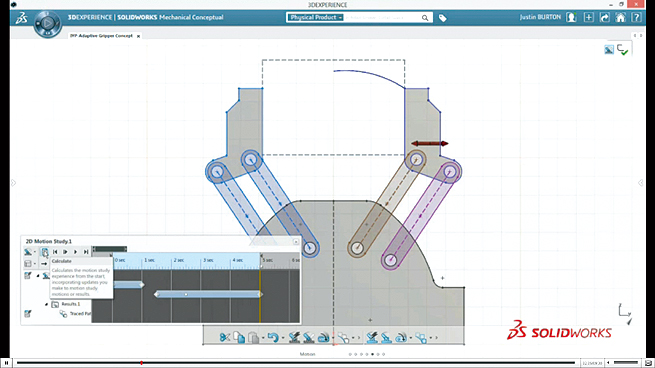Click the Calculate motion study icon
Viewport: 655px width, 368px height.
point(44,252)
